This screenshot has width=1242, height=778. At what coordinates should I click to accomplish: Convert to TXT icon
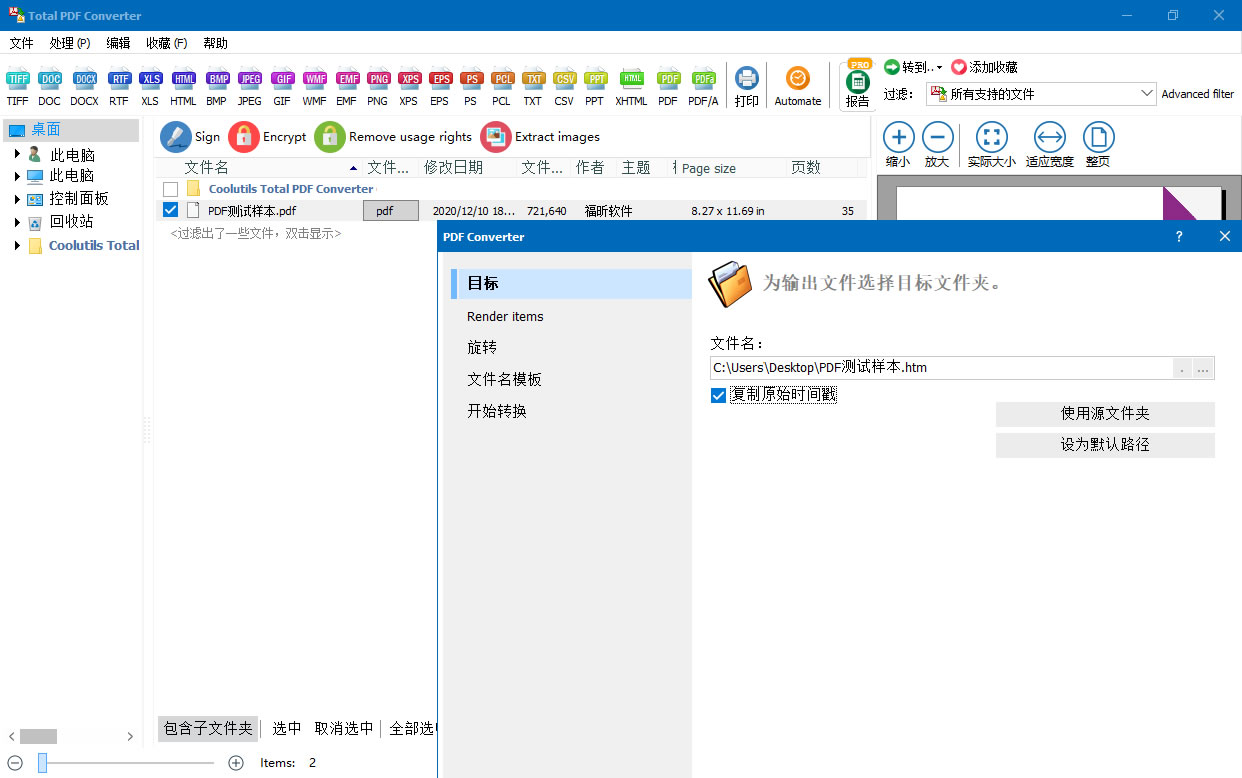[x=533, y=79]
